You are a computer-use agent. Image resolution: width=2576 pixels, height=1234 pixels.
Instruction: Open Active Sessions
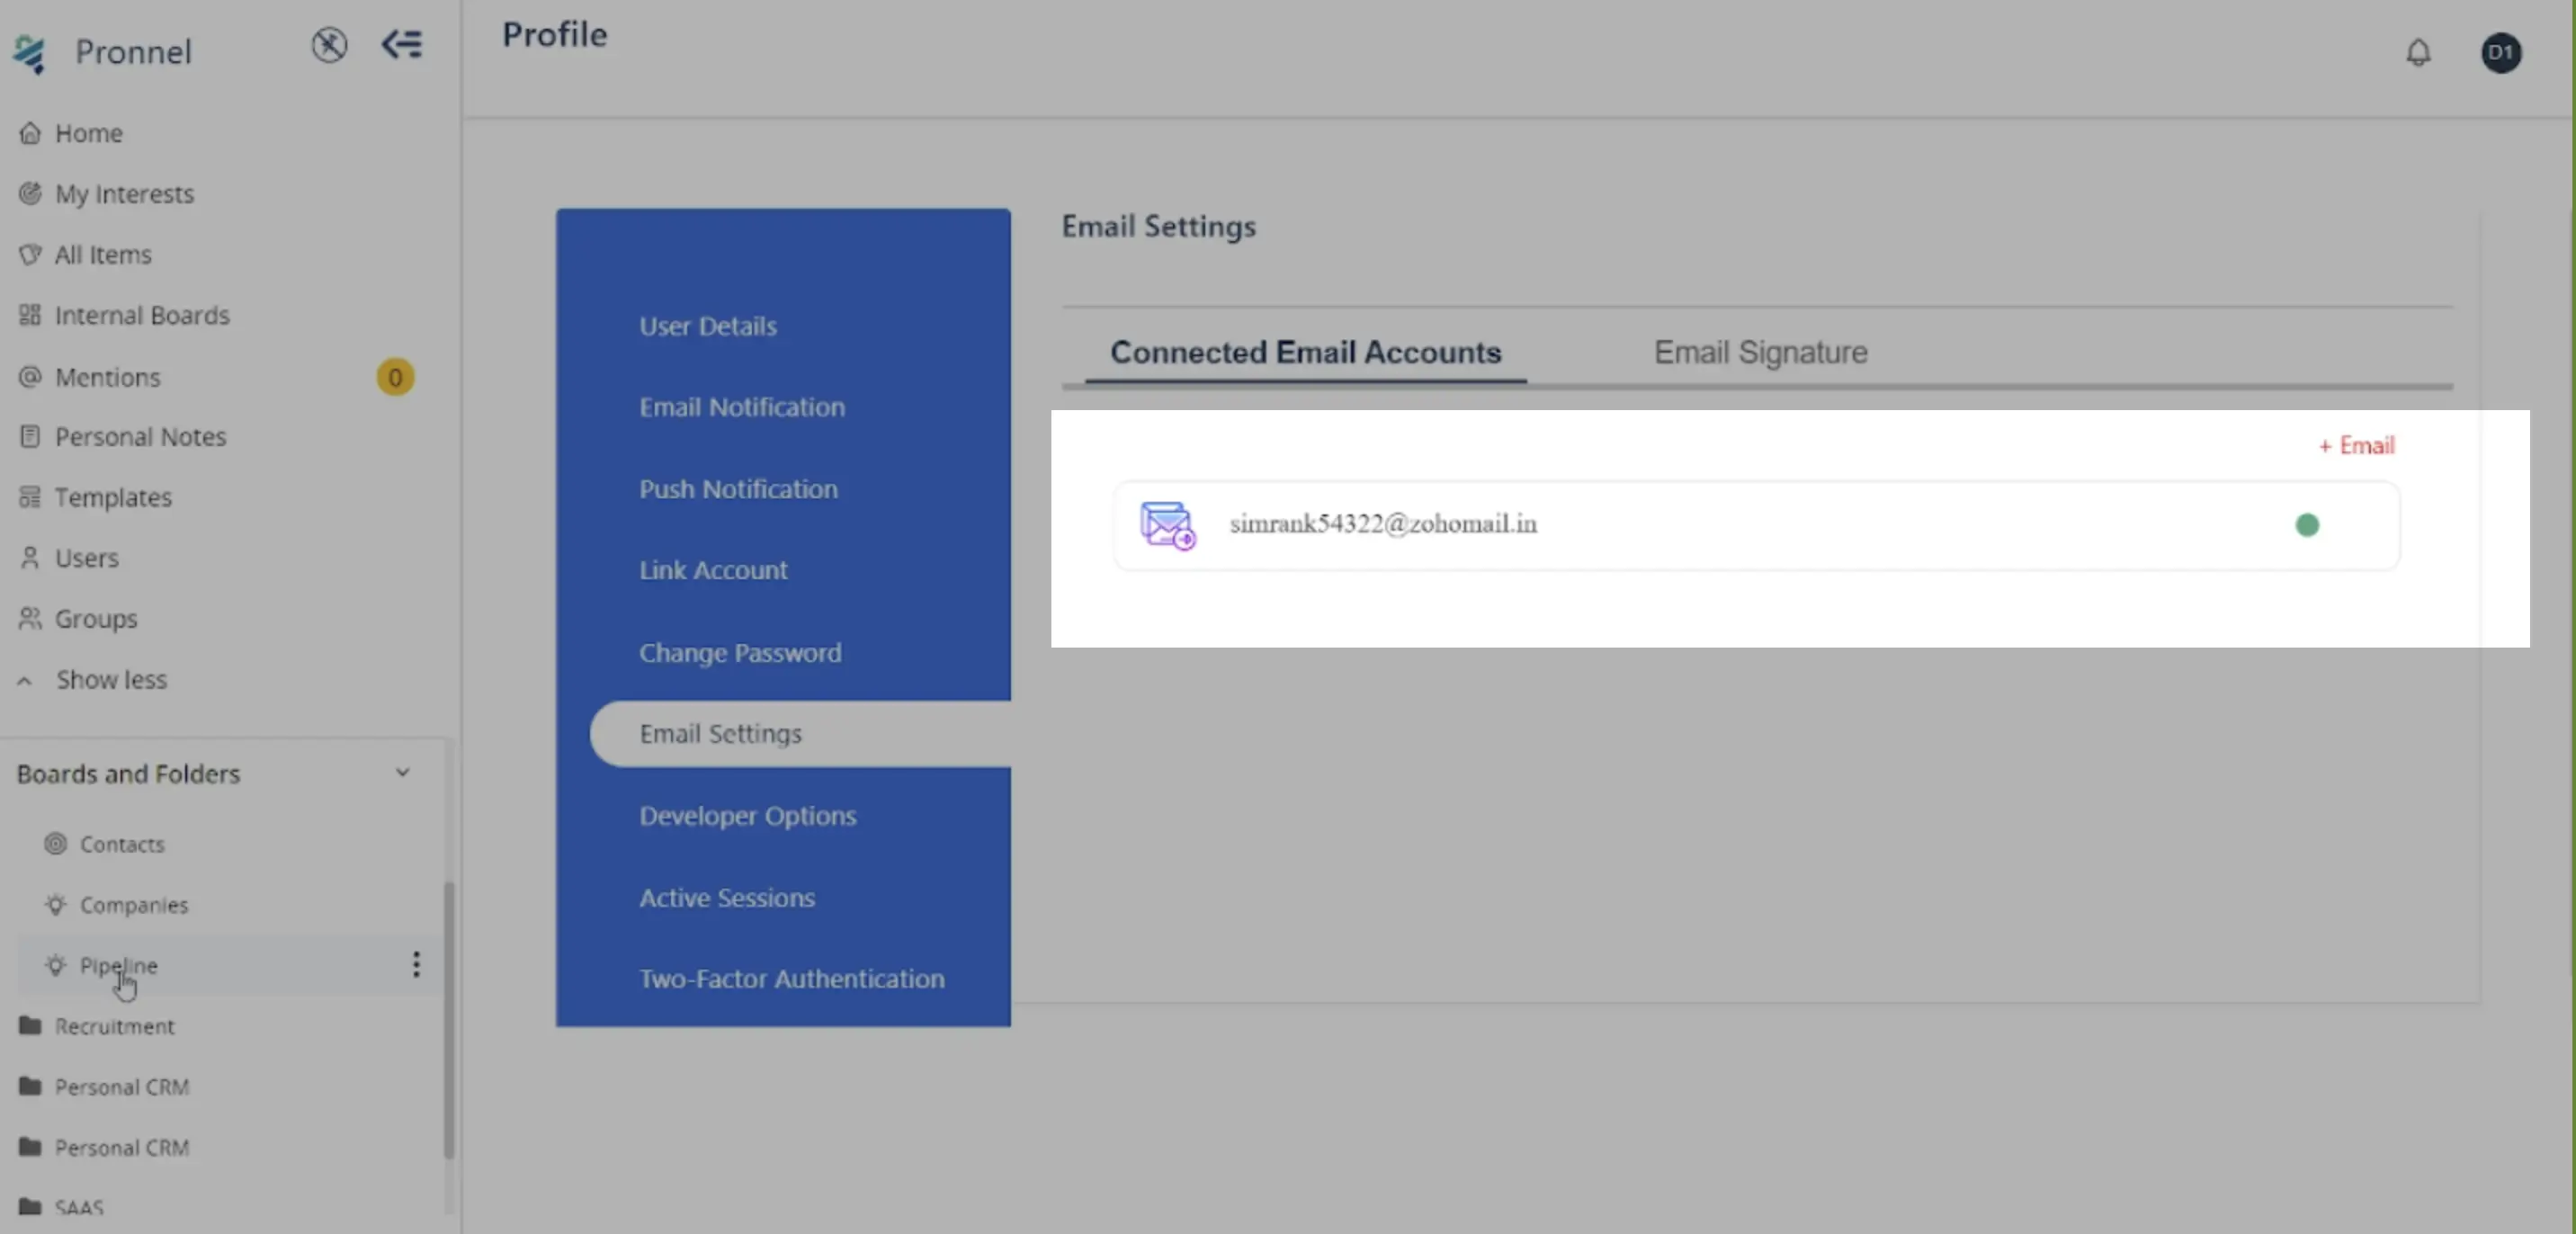727,898
